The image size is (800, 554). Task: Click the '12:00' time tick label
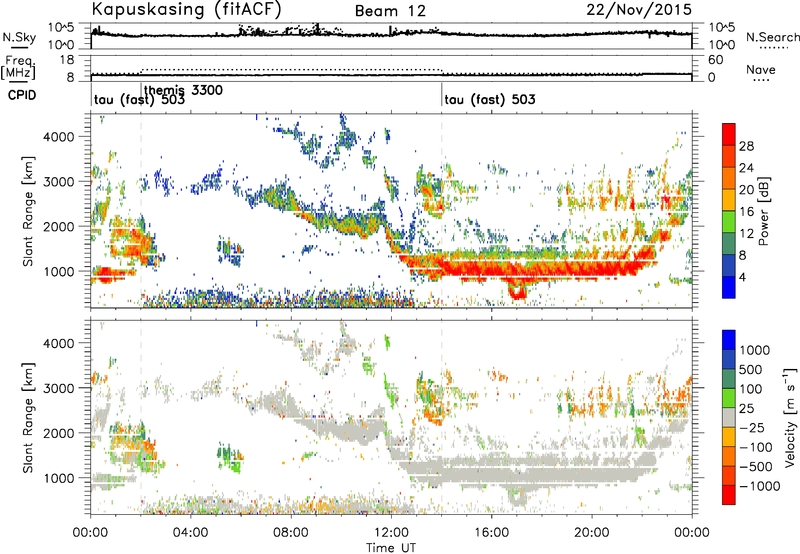[x=391, y=533]
